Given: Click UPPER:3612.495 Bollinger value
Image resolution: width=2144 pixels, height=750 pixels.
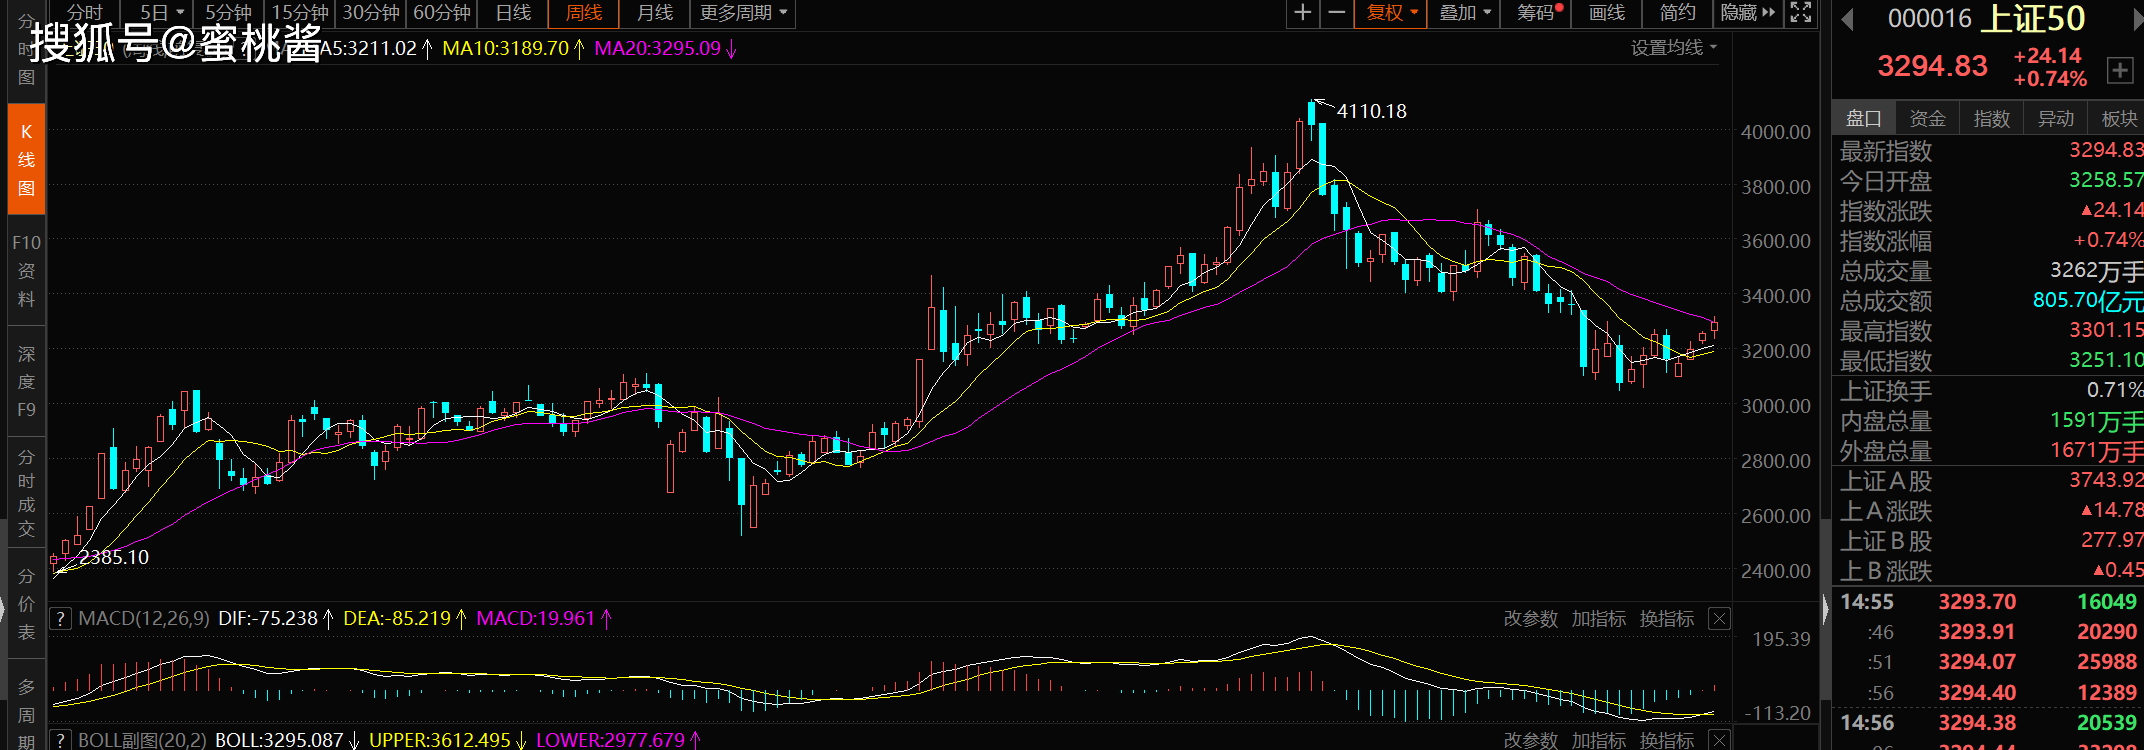Looking at the screenshot, I should [x=440, y=740].
